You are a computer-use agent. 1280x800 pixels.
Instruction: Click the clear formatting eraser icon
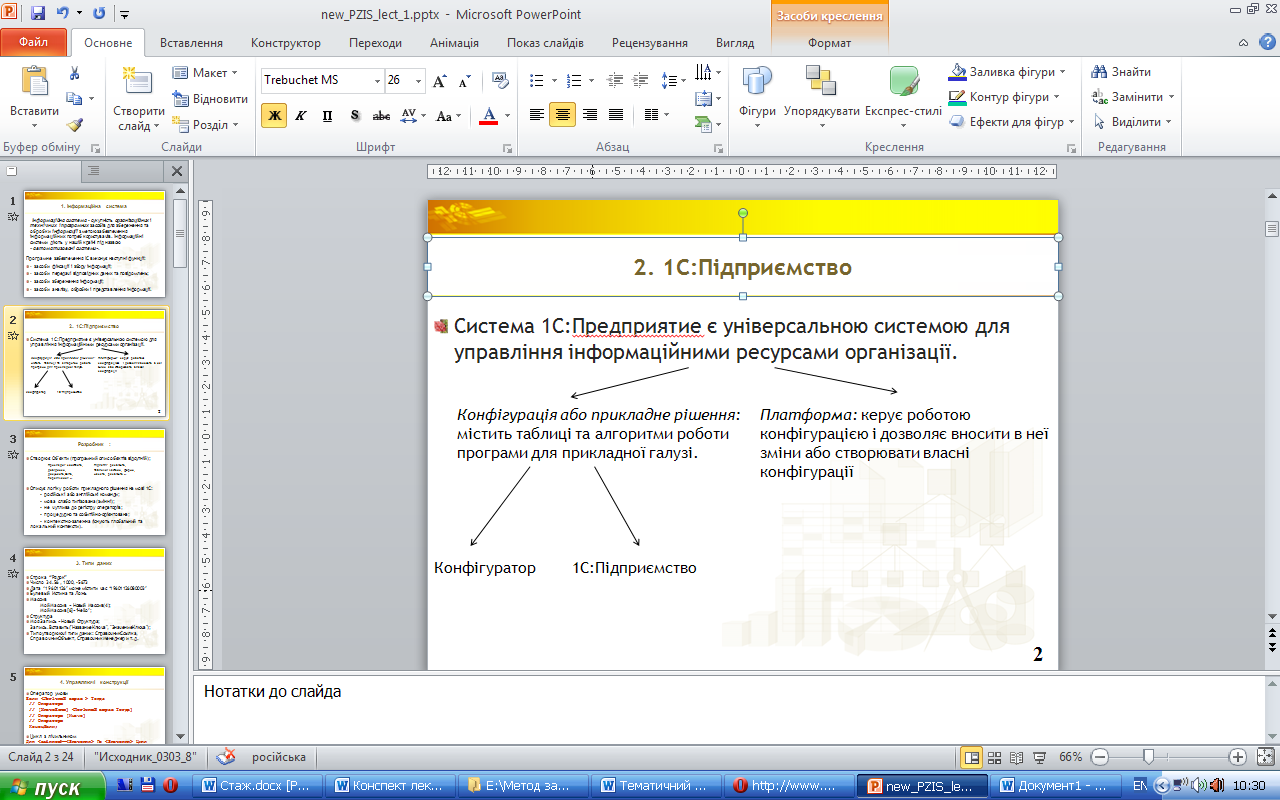[x=498, y=81]
